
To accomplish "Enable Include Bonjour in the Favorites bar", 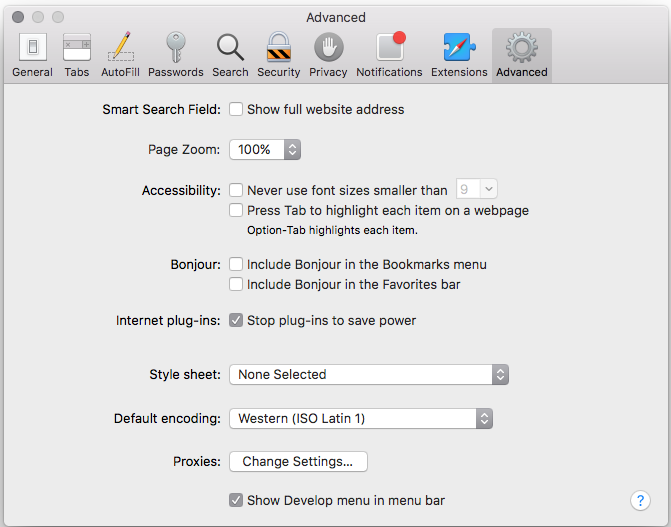I will 236,284.
